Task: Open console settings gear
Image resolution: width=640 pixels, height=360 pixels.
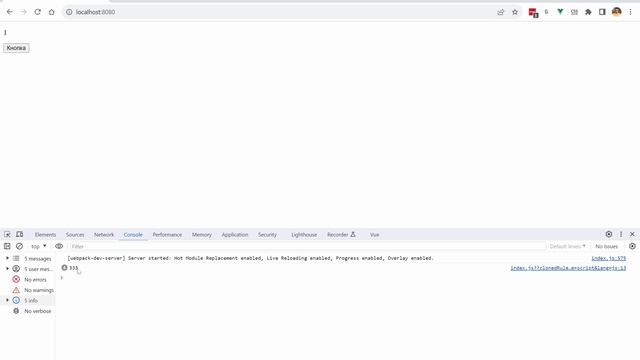Action: click(x=632, y=246)
